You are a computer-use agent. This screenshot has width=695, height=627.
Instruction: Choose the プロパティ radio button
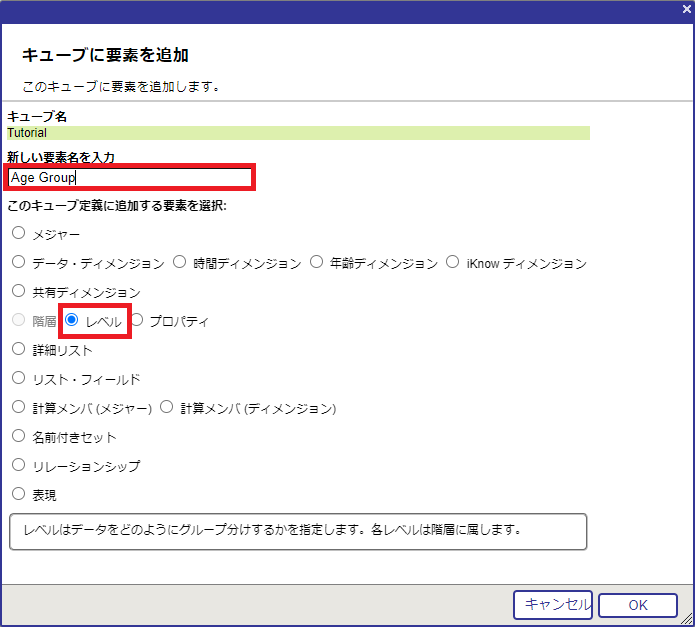pyautogui.click(x=138, y=321)
